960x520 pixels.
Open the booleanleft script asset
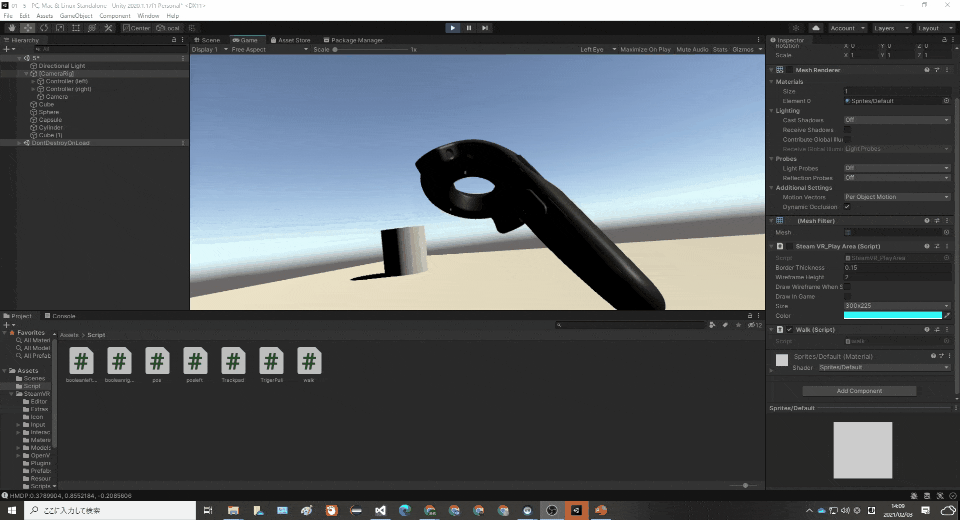pos(81,365)
